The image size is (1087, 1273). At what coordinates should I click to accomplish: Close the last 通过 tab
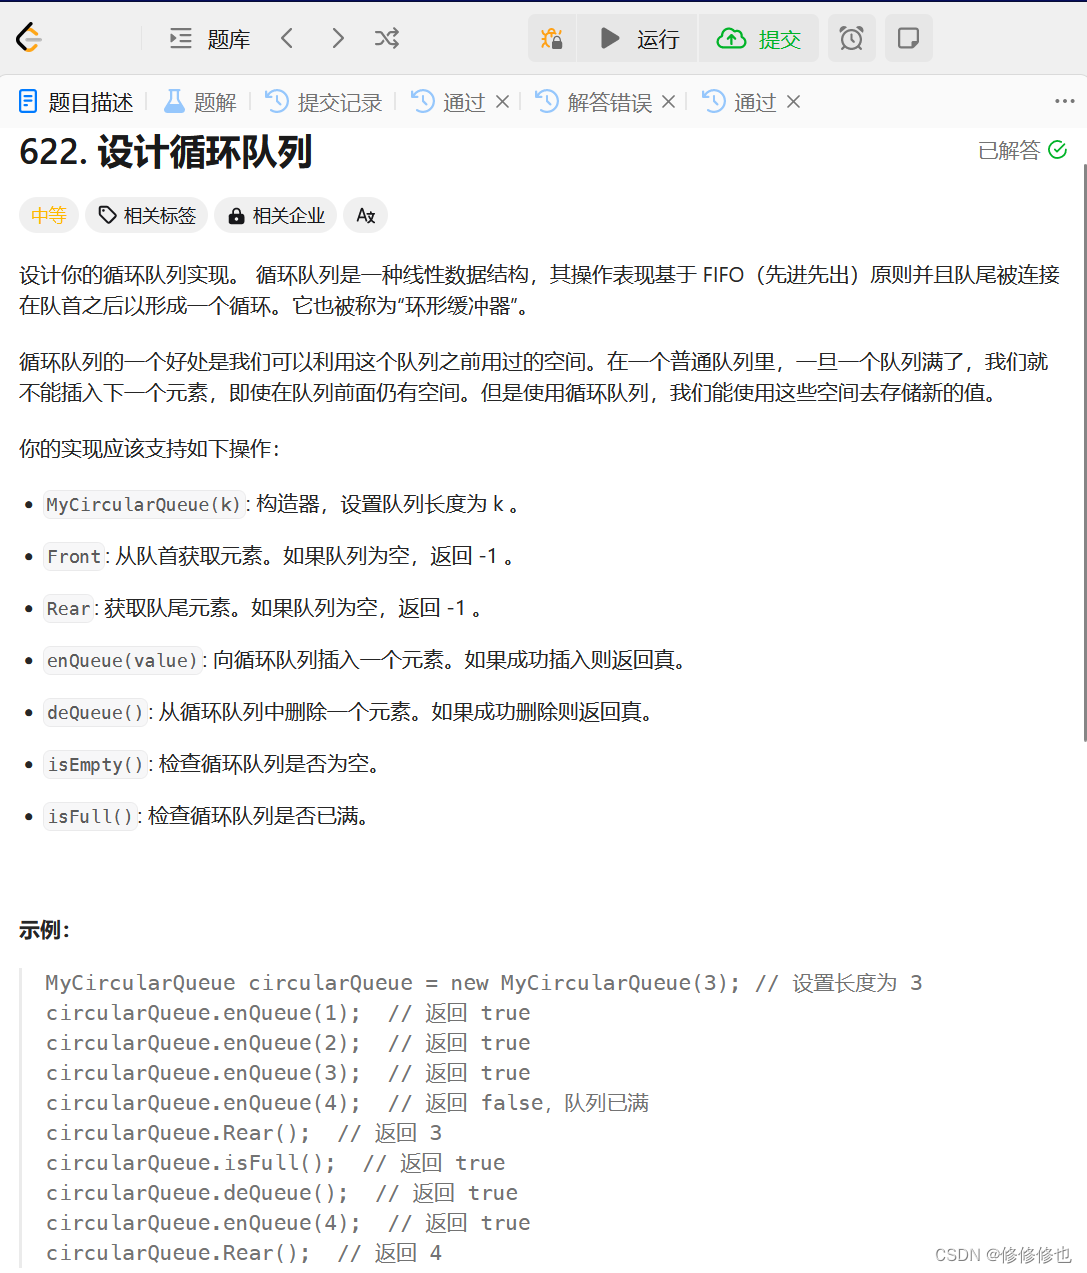coord(794,102)
